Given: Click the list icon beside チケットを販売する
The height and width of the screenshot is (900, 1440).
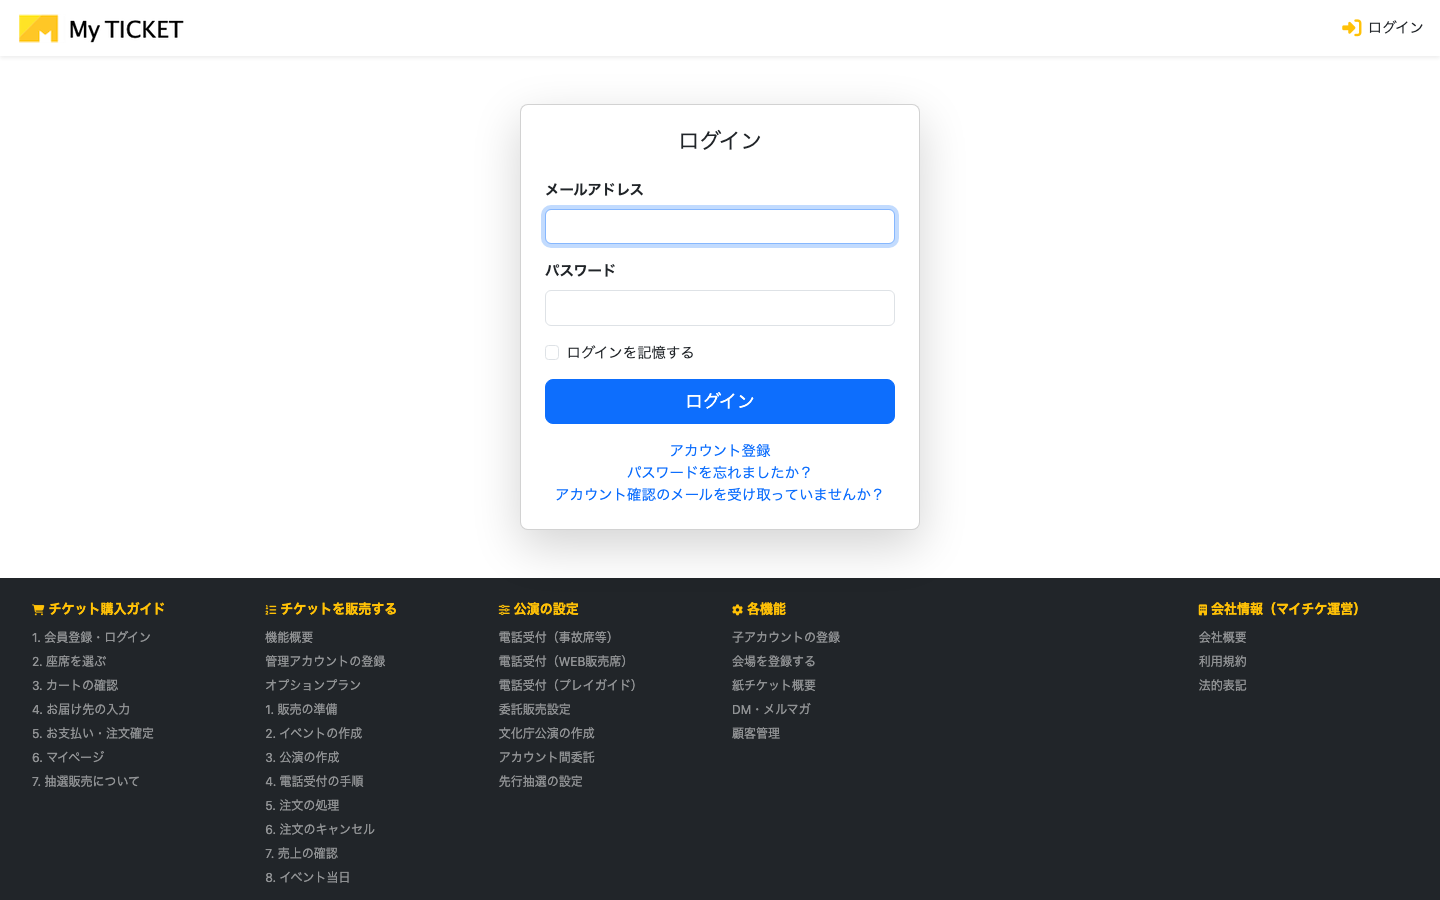Looking at the screenshot, I should pos(269,608).
